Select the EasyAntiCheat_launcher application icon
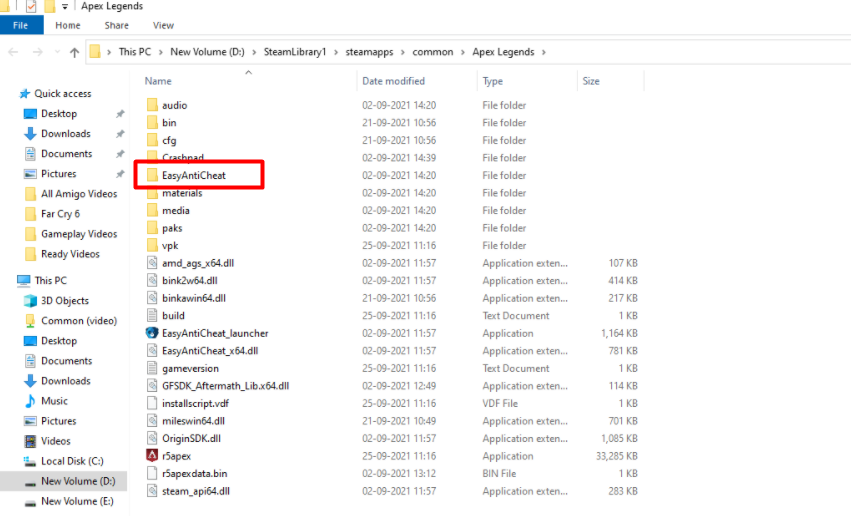Screen dimensions: 851x516 coord(153,333)
